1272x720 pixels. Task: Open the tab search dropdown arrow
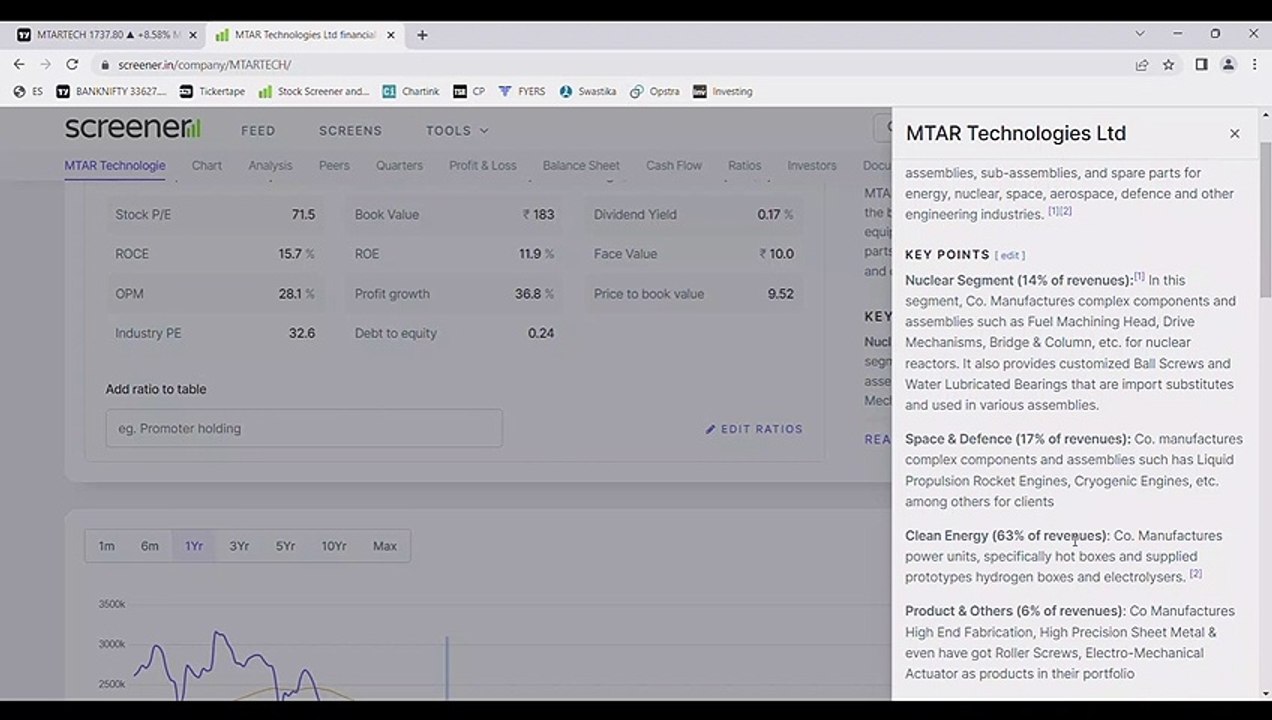tap(1139, 34)
